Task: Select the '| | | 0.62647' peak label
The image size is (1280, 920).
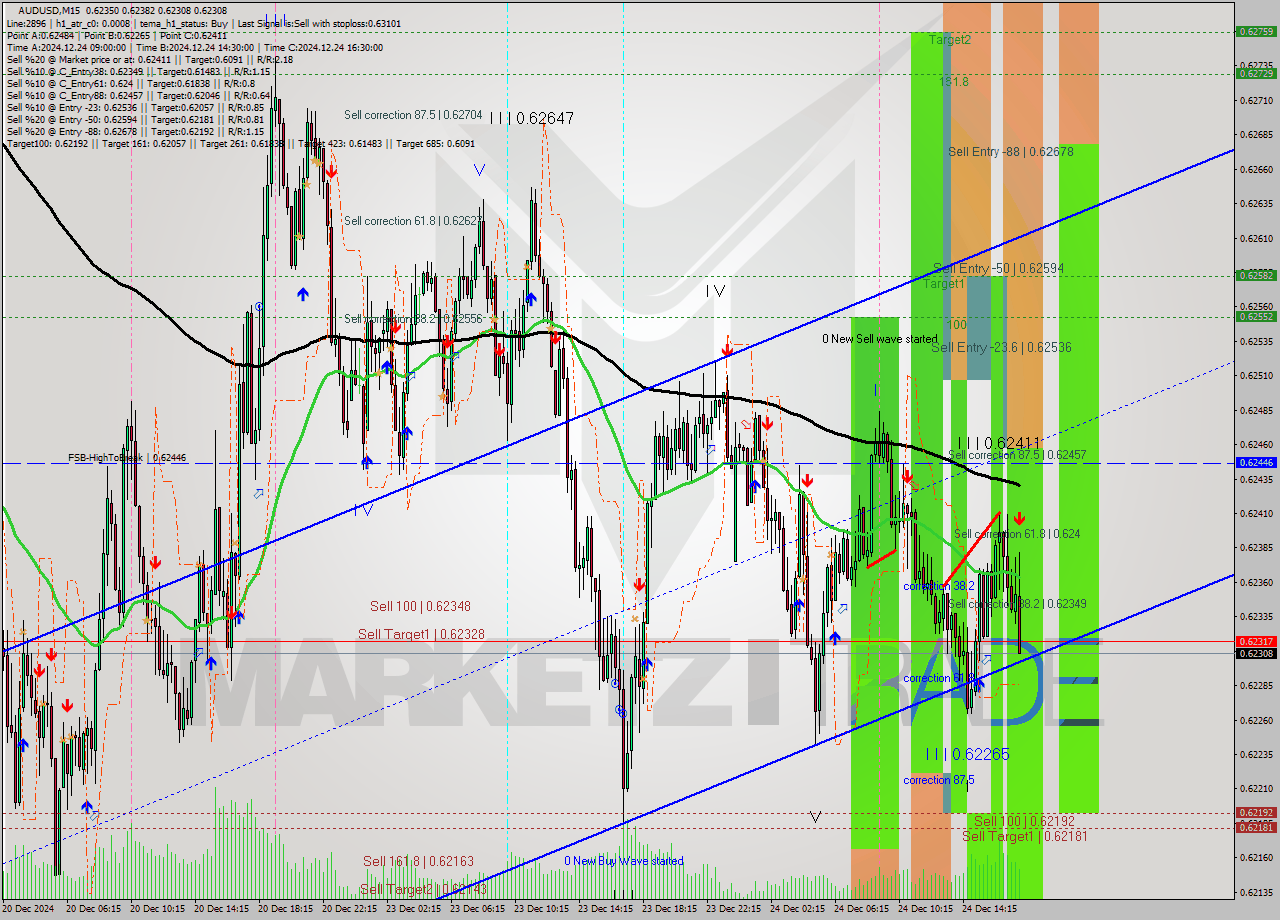Action: (x=532, y=118)
